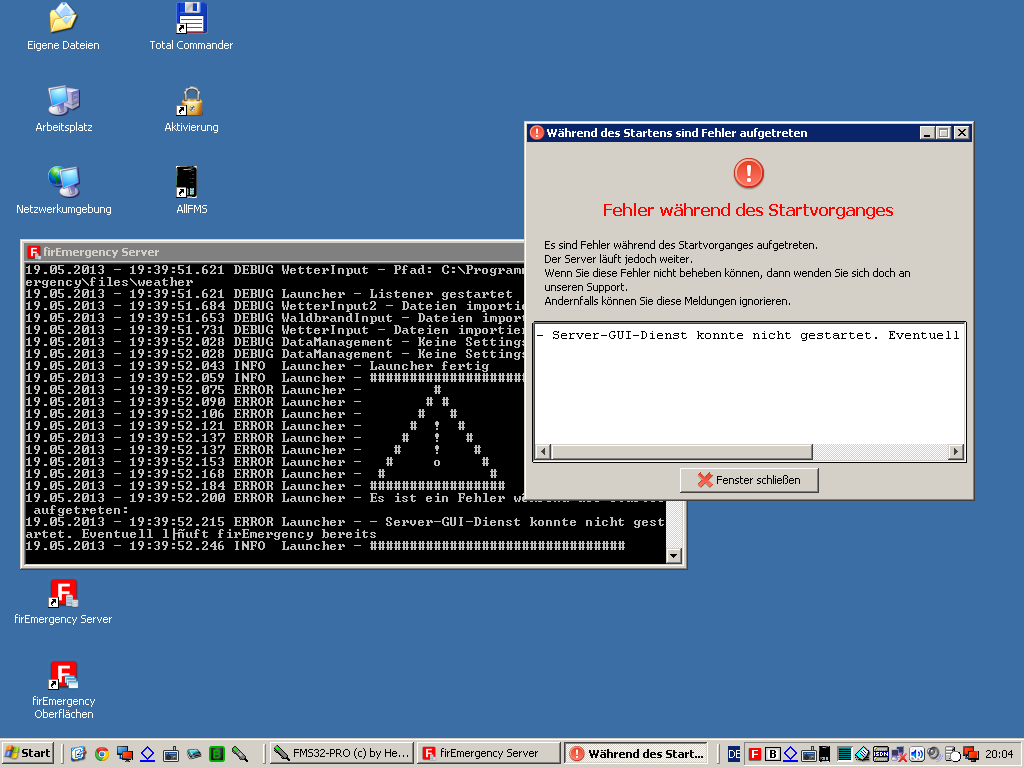Launch the AllFMS desktop shortcut
Screen dimensions: 1024x768
pos(191,182)
